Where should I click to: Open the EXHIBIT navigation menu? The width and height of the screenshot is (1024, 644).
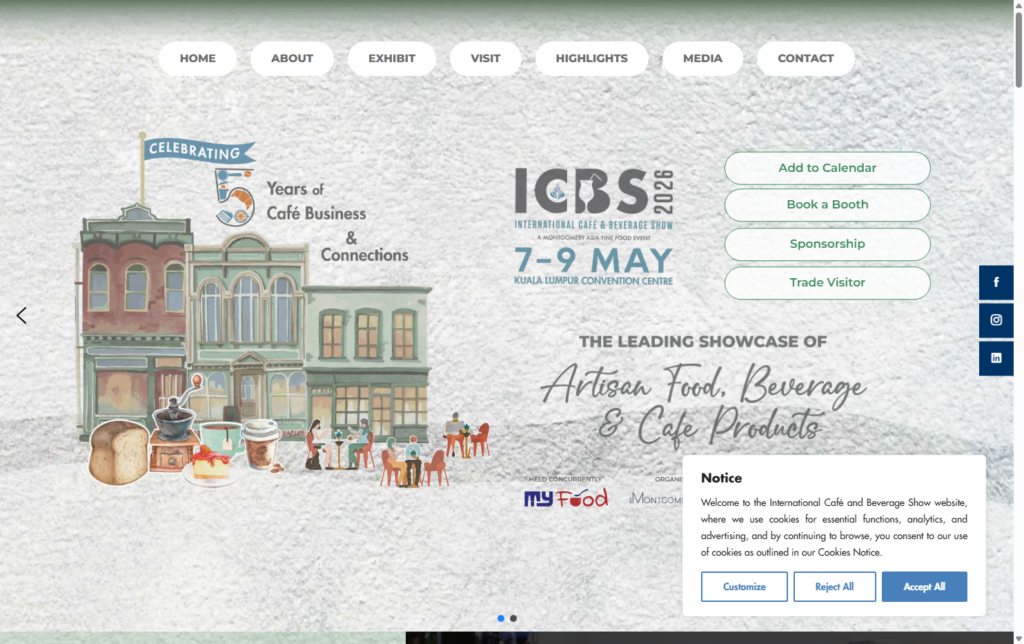click(391, 58)
